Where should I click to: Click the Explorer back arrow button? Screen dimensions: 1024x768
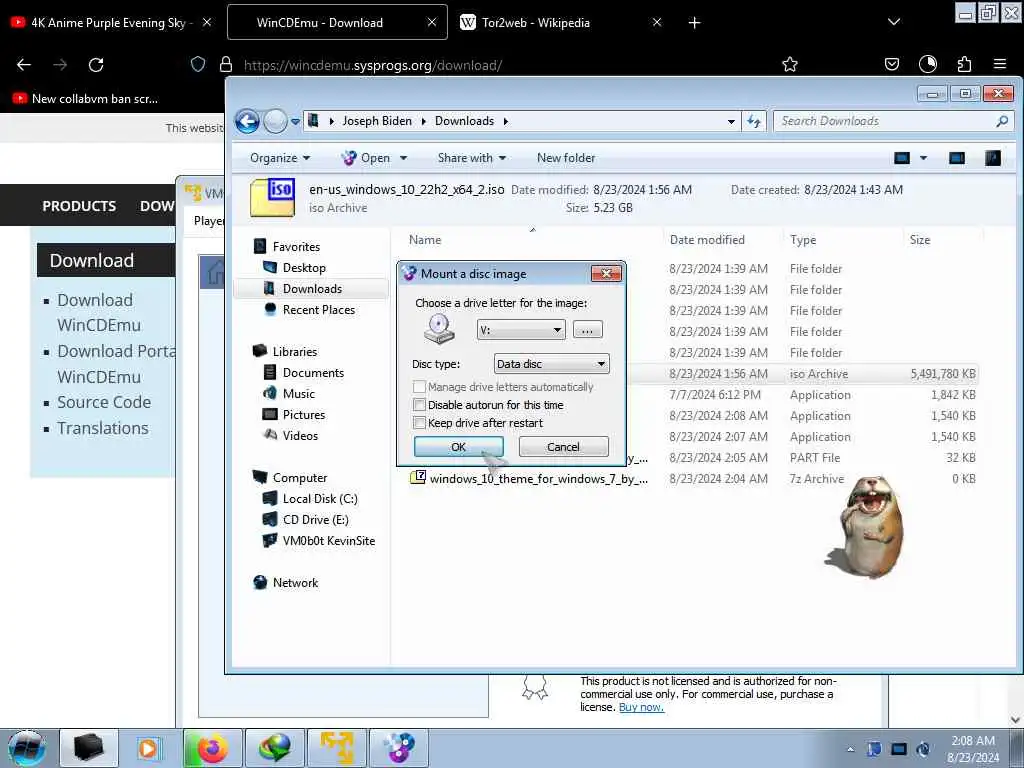tap(247, 121)
